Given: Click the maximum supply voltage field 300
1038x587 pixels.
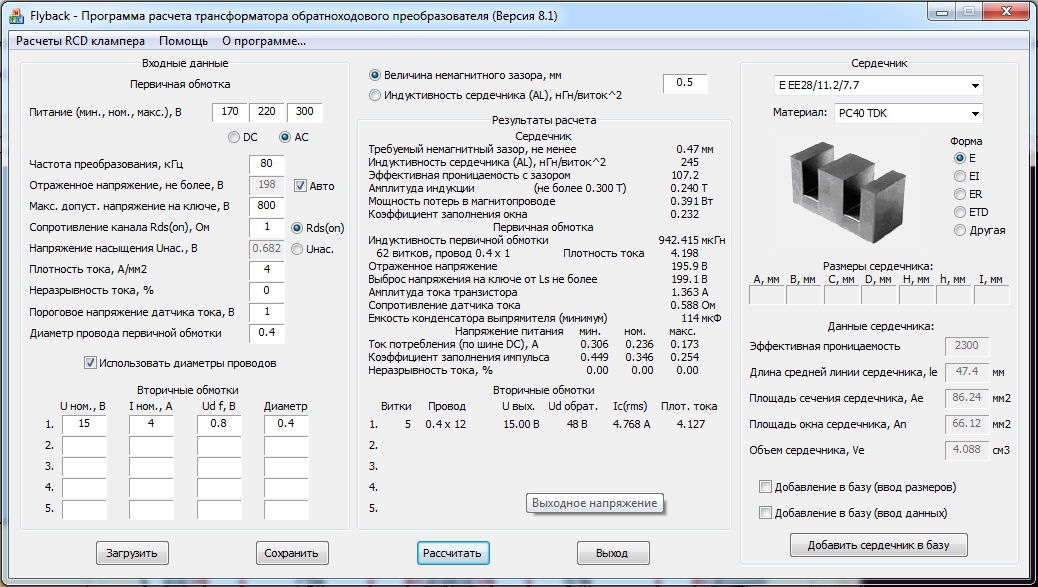Looking at the screenshot, I should point(305,113).
